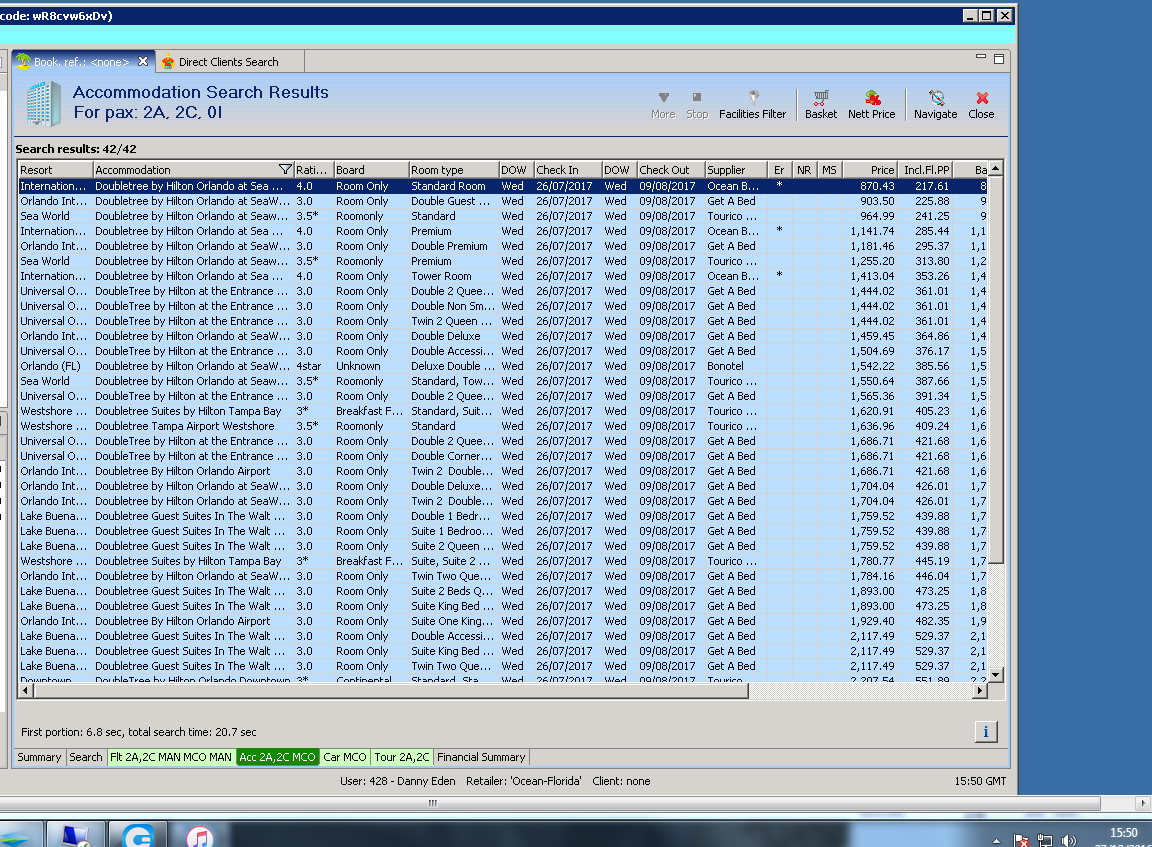Open the blue G application in taskbar
1152x847 pixels.
coord(138,836)
